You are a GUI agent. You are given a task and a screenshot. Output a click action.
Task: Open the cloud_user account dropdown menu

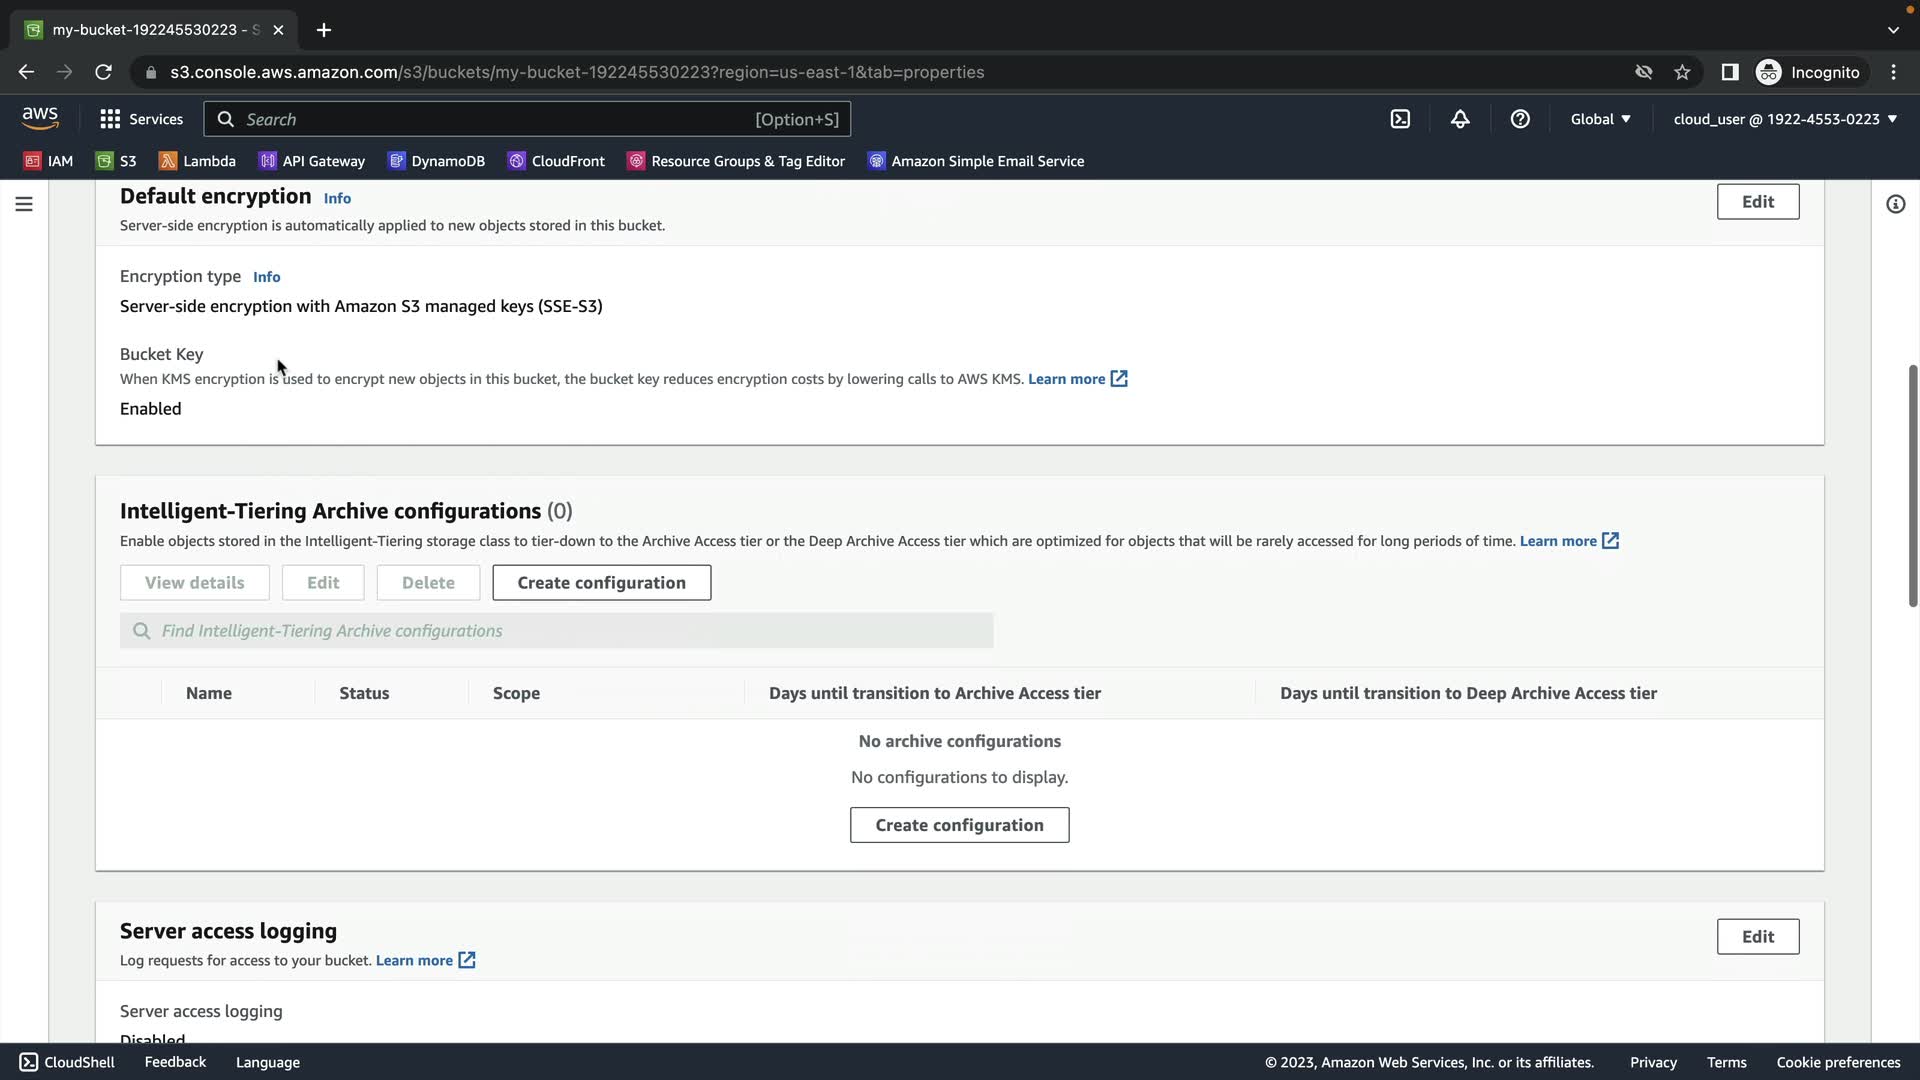pyautogui.click(x=1785, y=119)
